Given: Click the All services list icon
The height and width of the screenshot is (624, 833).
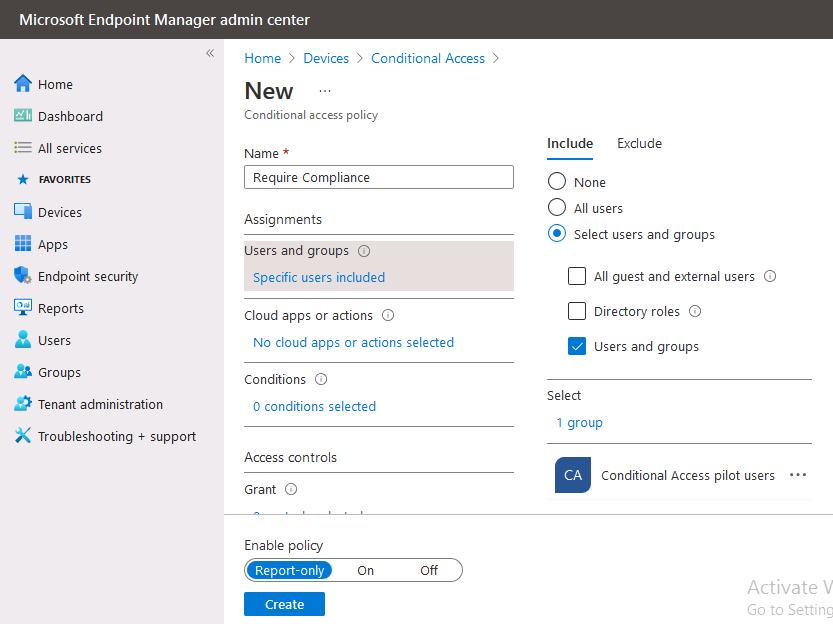Looking at the screenshot, I should tap(23, 148).
